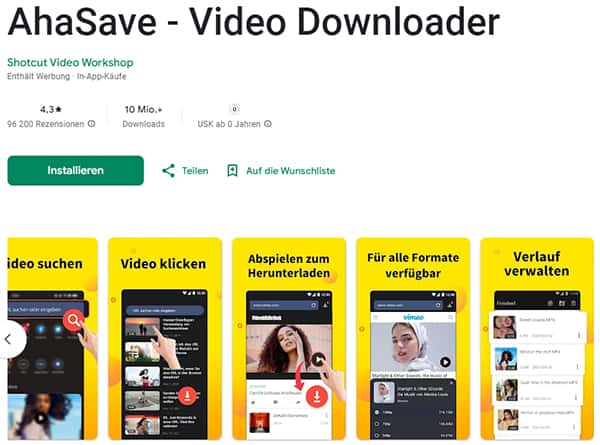The width and height of the screenshot is (600, 445).
Task: Click the 96 200 Rezensionen text
Action: [x=46, y=124]
